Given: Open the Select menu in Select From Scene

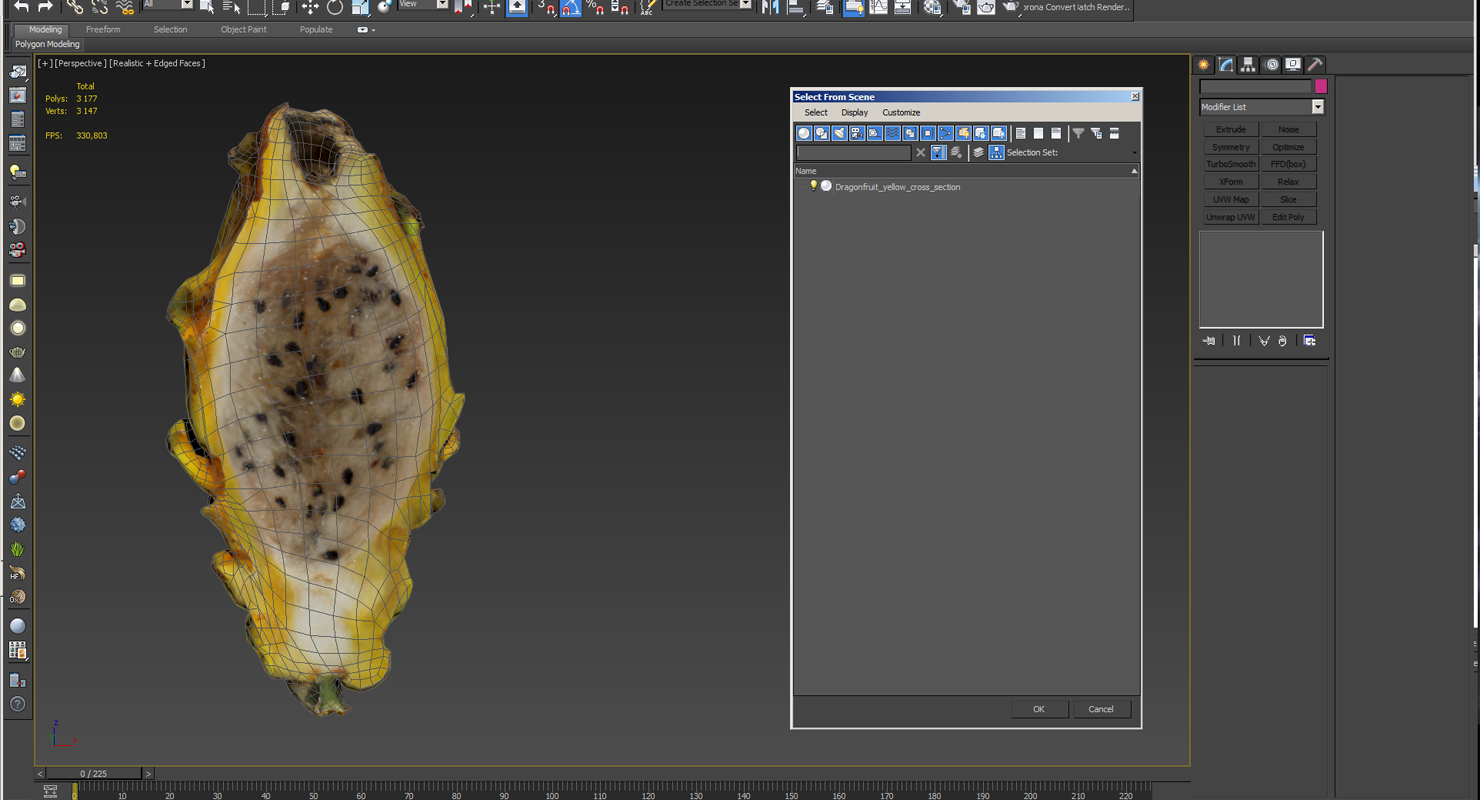Looking at the screenshot, I should [816, 113].
